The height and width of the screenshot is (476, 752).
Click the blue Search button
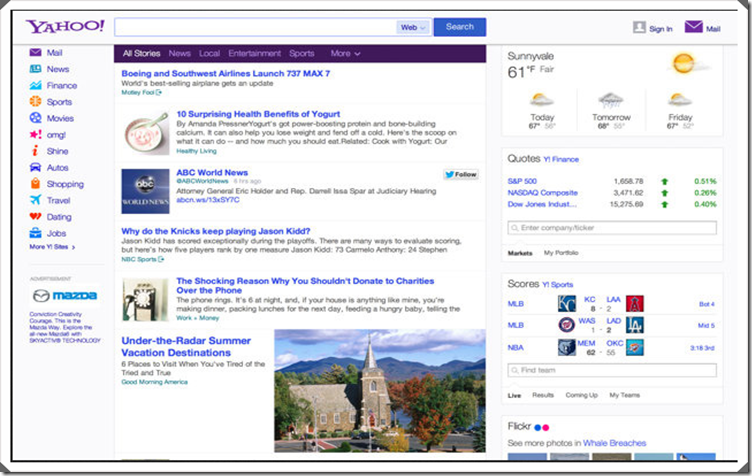[x=459, y=27]
